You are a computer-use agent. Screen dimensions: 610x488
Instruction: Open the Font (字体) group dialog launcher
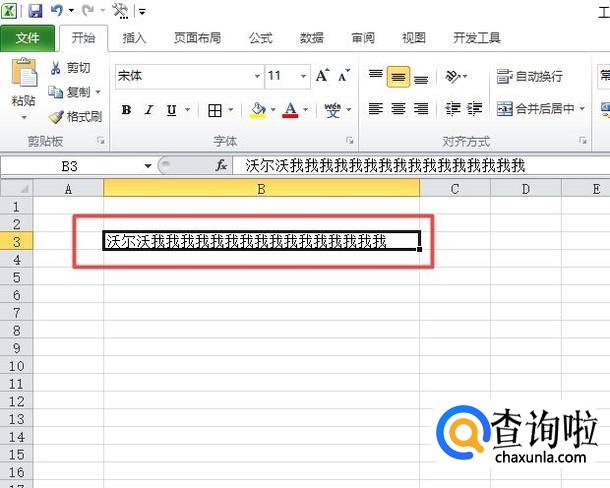point(349,140)
